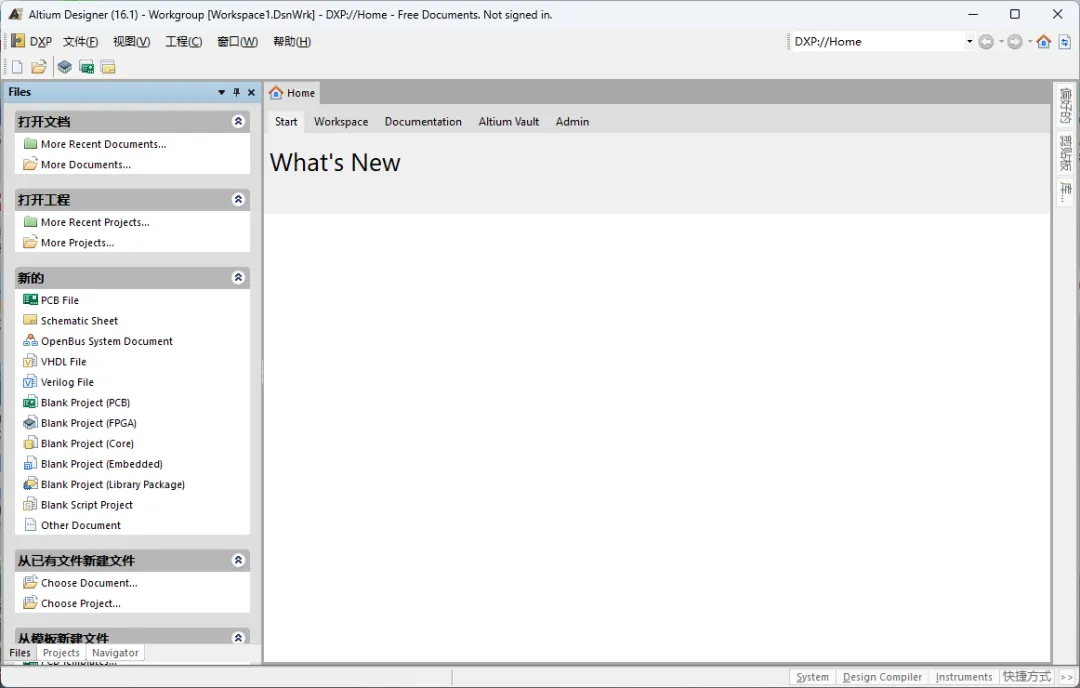Collapse the 打开文档 section
The image size is (1080, 688).
[x=238, y=121]
